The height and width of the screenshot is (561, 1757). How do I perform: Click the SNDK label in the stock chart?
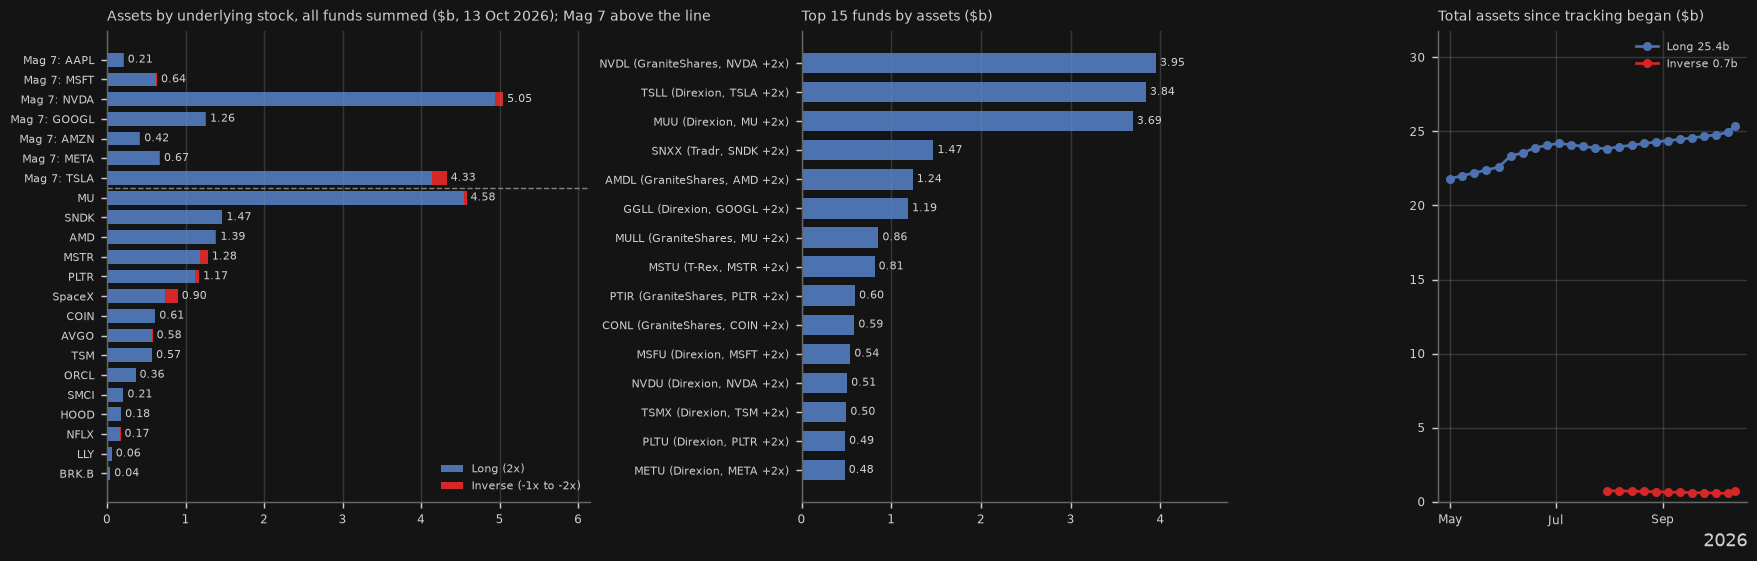click(80, 218)
